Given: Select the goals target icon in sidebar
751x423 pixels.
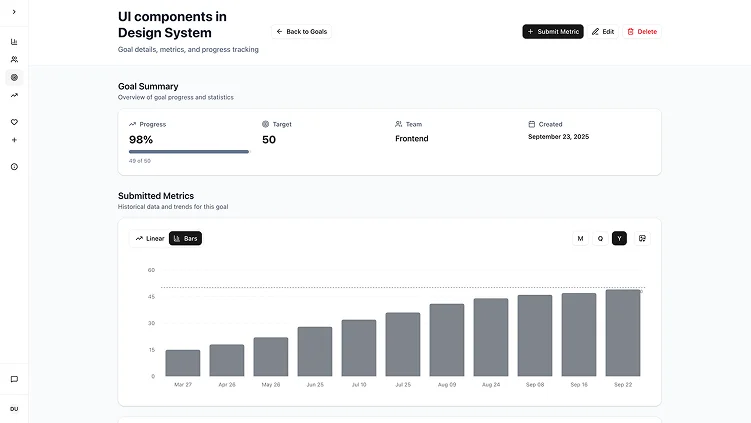Looking at the screenshot, I should (14, 77).
